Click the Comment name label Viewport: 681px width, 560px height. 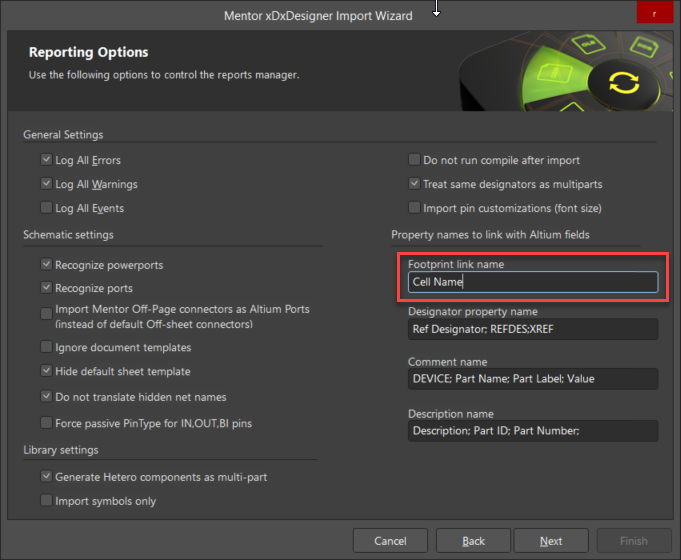447,362
